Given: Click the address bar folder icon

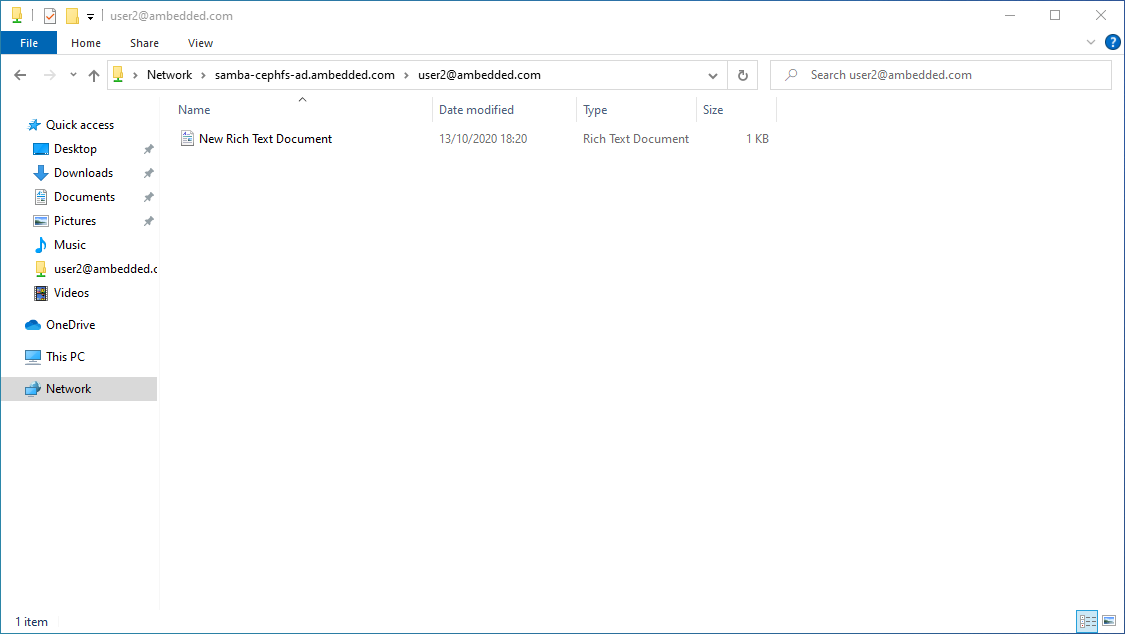Looking at the screenshot, I should (x=118, y=75).
